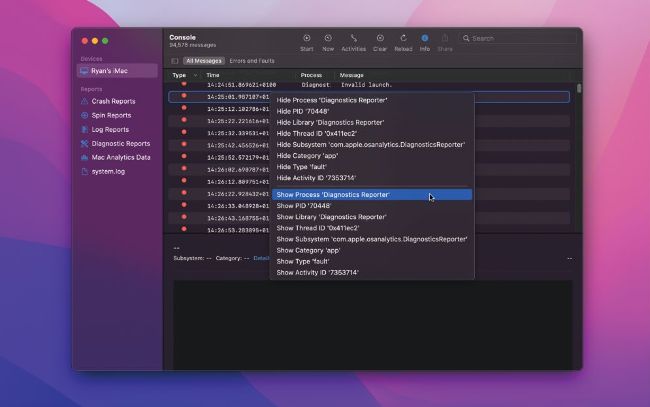Click the Reload toolbar icon

pyautogui.click(x=403, y=38)
